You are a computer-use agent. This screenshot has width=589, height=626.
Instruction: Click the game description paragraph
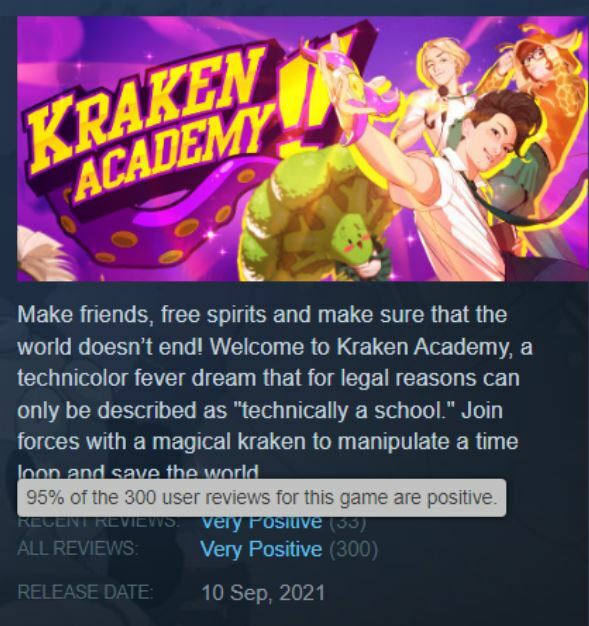click(276, 393)
